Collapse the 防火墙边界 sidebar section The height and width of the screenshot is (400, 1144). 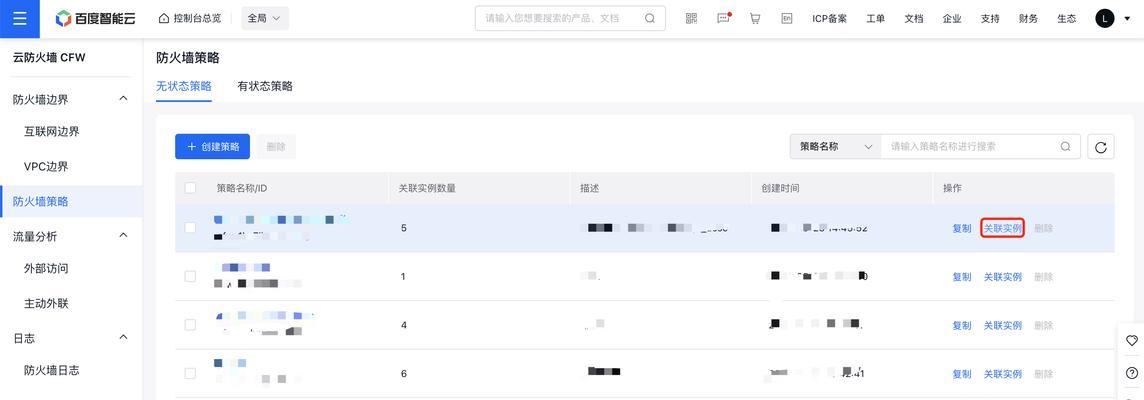click(x=123, y=99)
